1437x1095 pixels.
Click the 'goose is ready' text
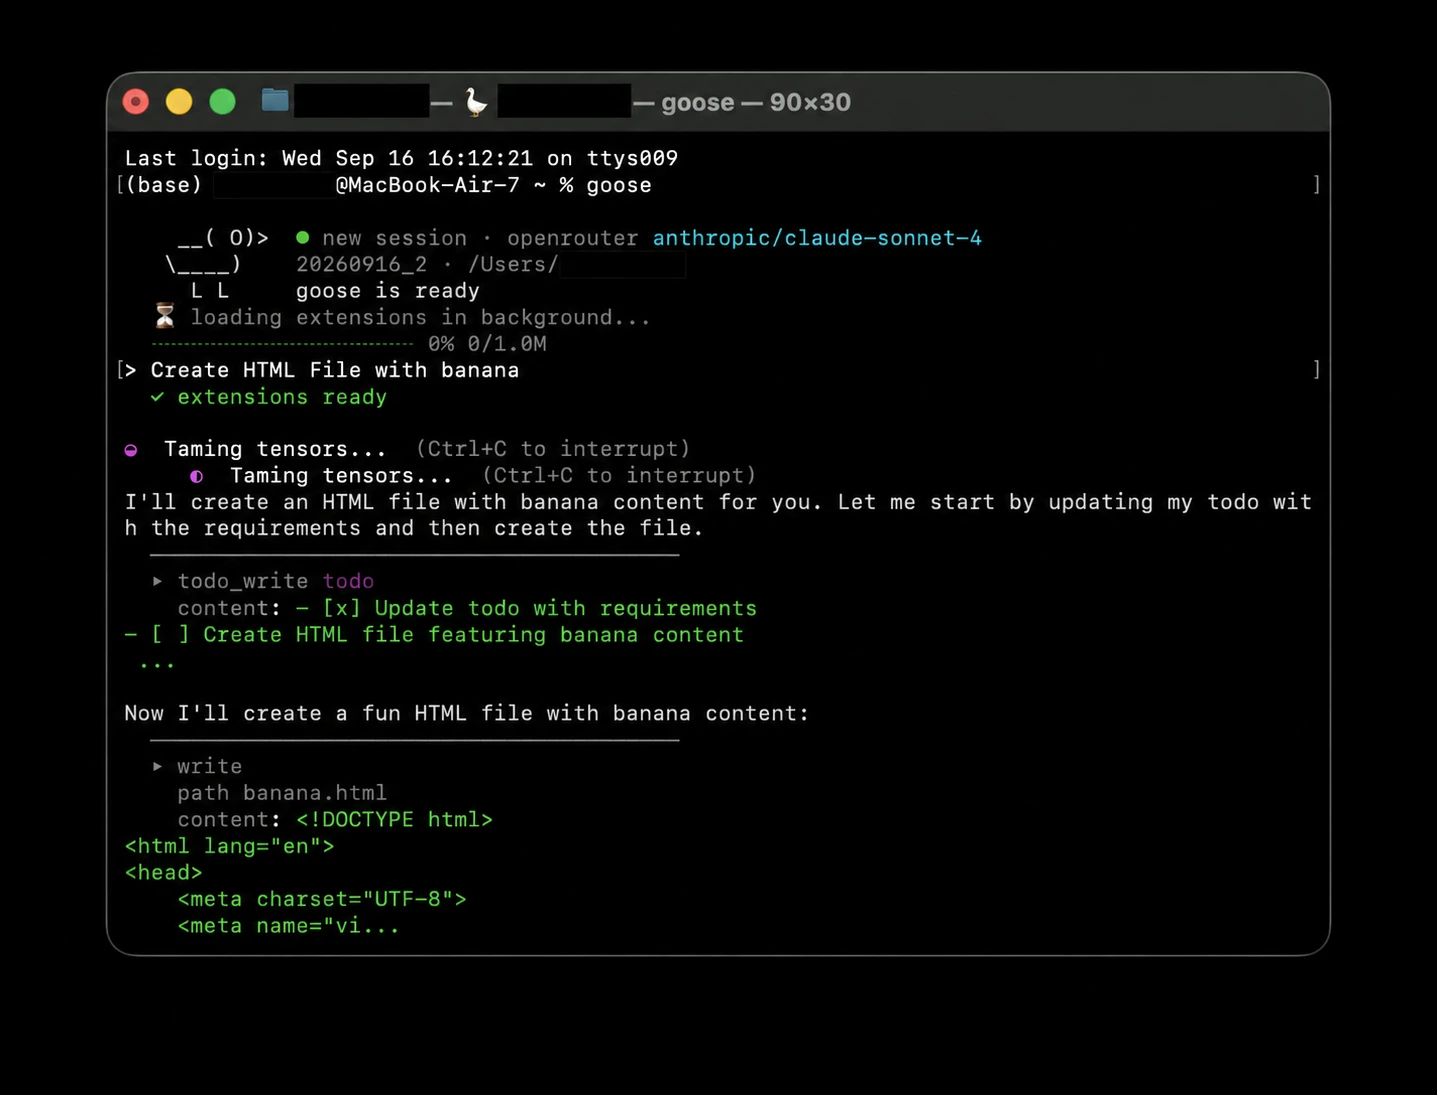tap(388, 291)
